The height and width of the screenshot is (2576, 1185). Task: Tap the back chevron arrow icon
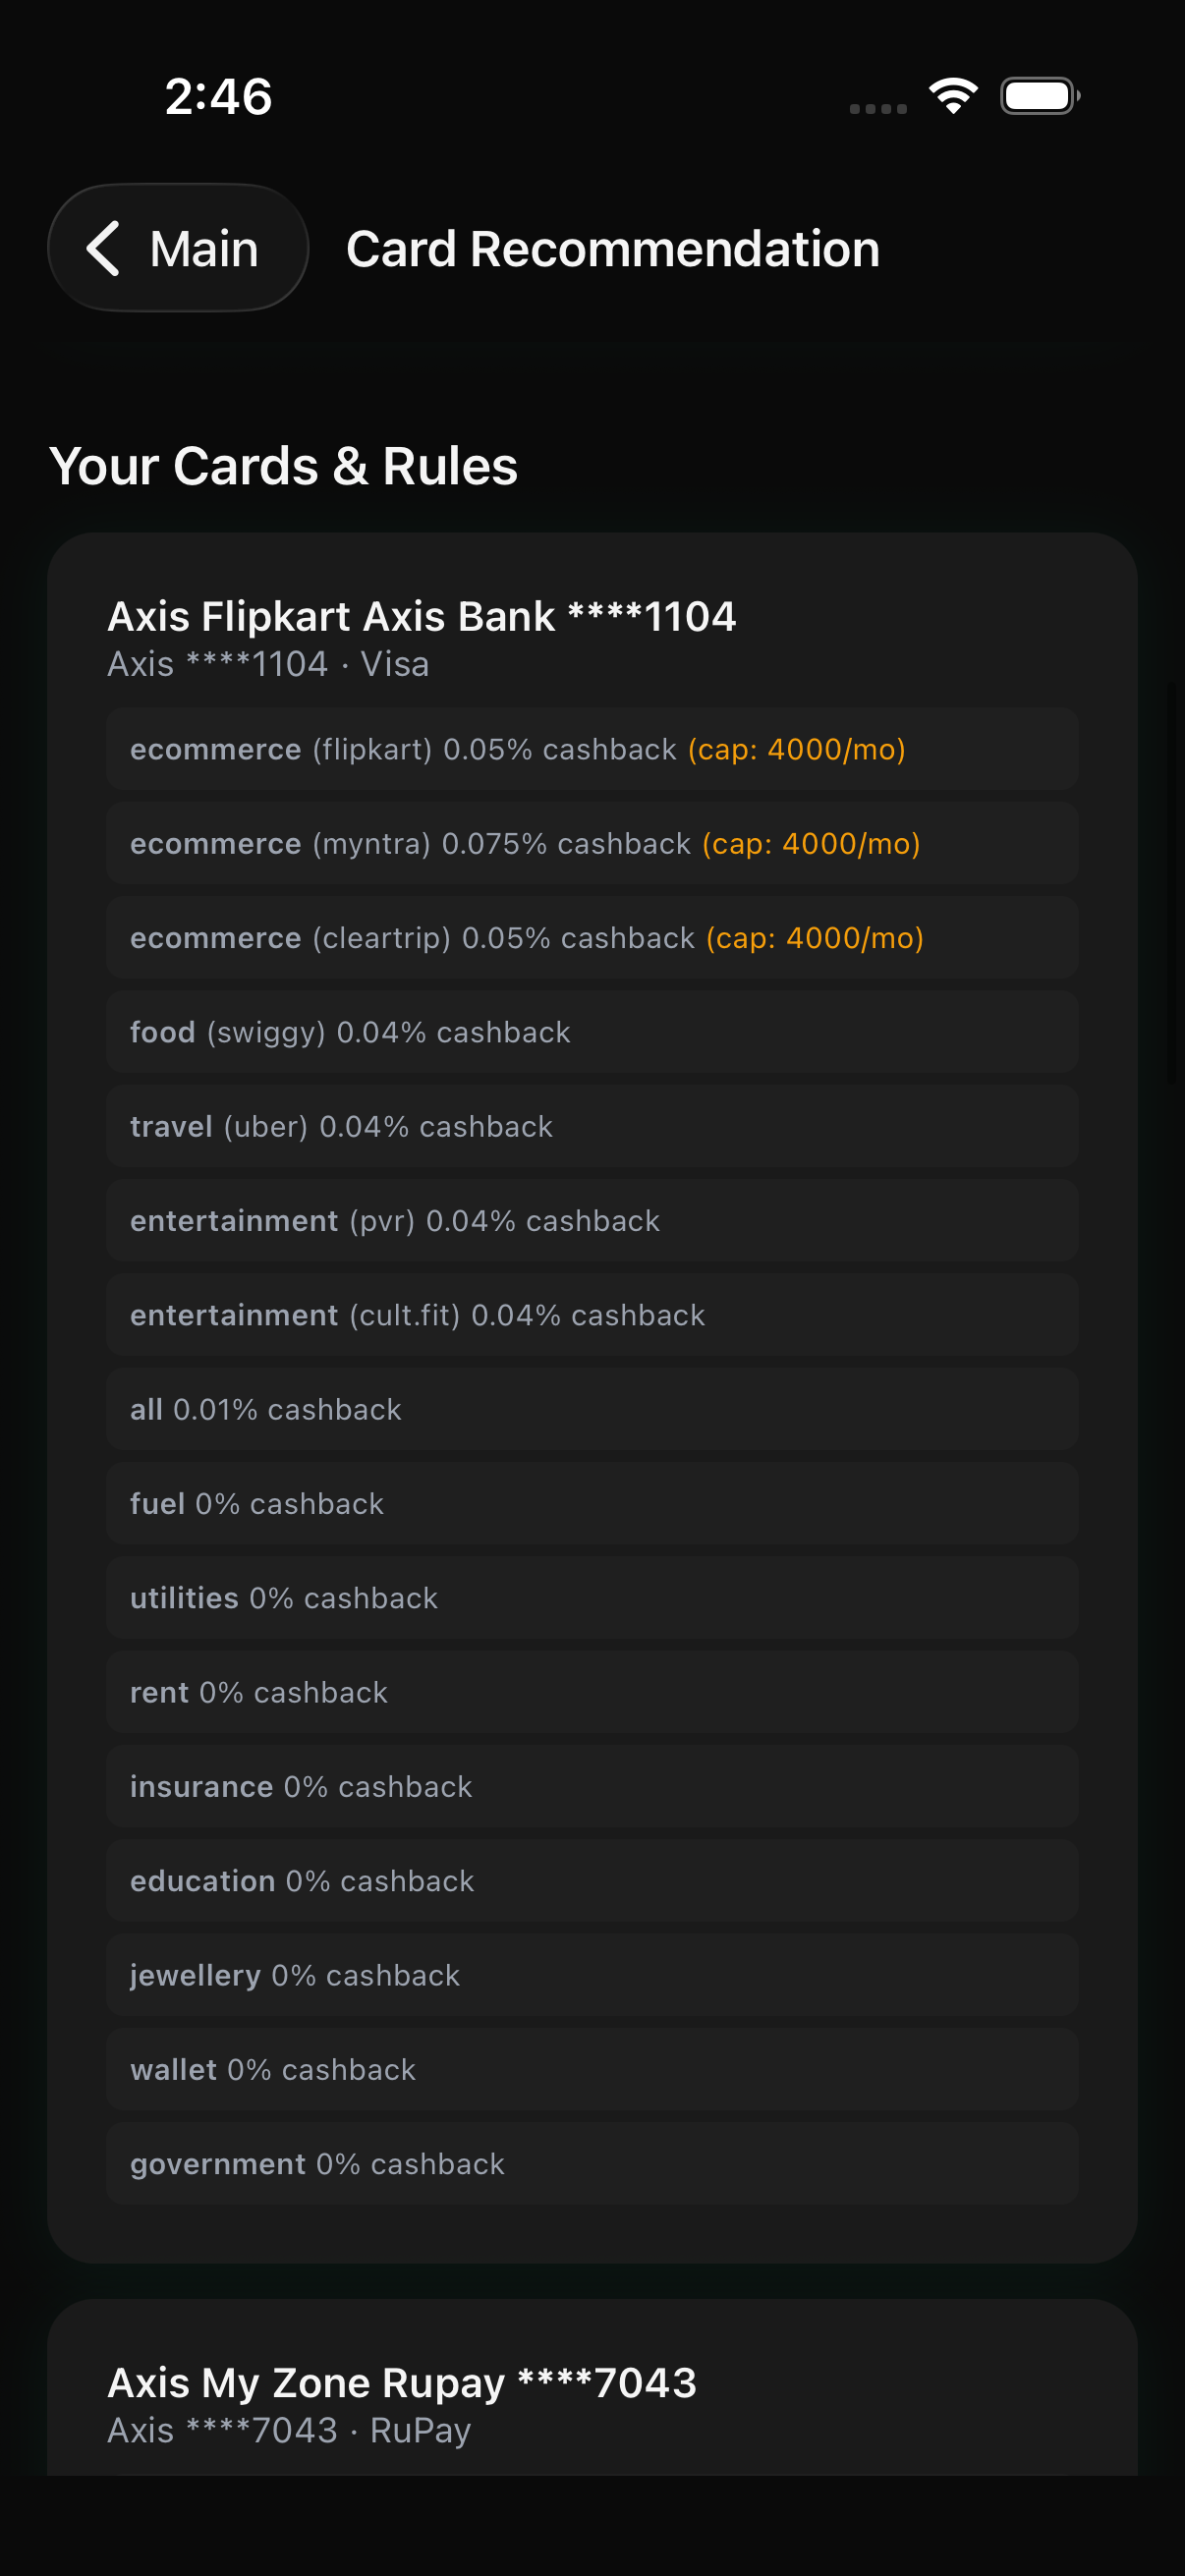pos(104,248)
